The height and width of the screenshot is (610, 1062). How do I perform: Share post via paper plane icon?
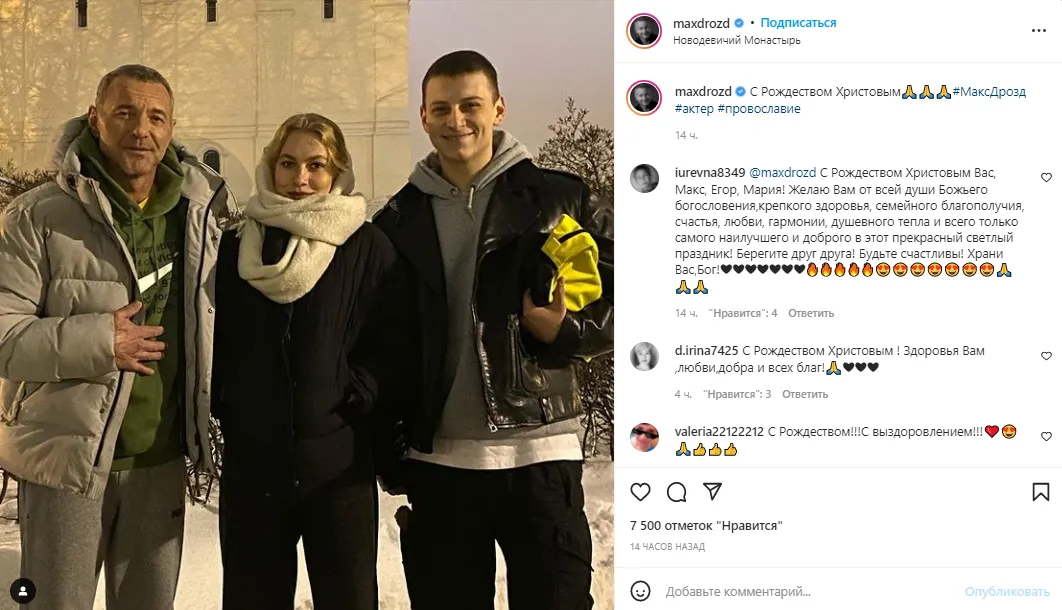(x=712, y=492)
